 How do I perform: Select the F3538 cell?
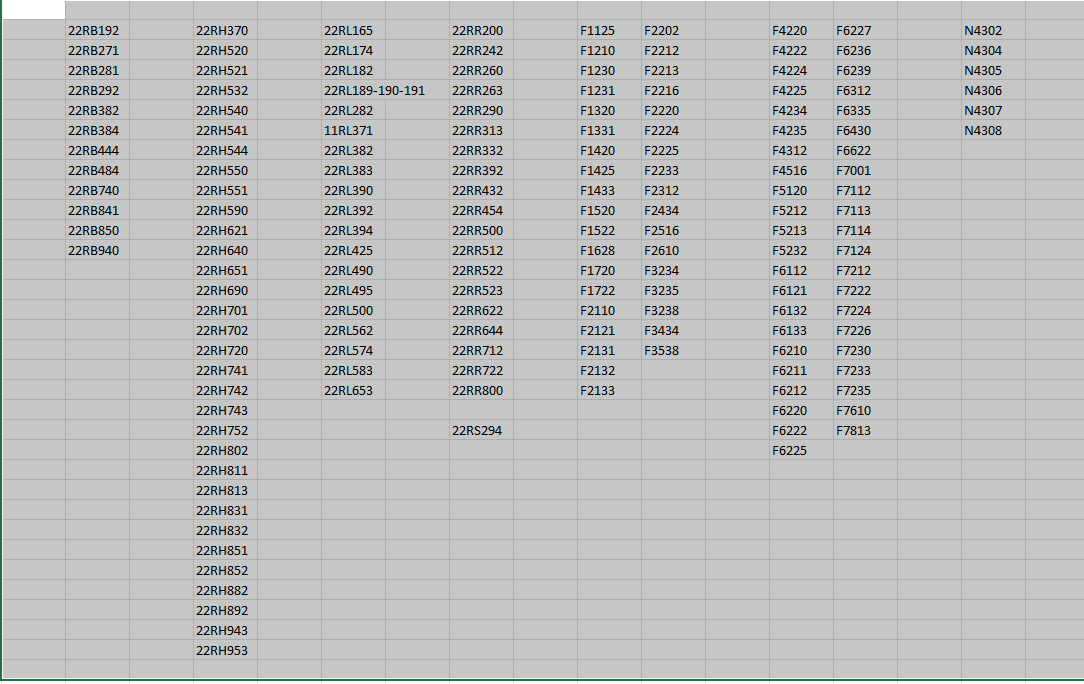662,351
